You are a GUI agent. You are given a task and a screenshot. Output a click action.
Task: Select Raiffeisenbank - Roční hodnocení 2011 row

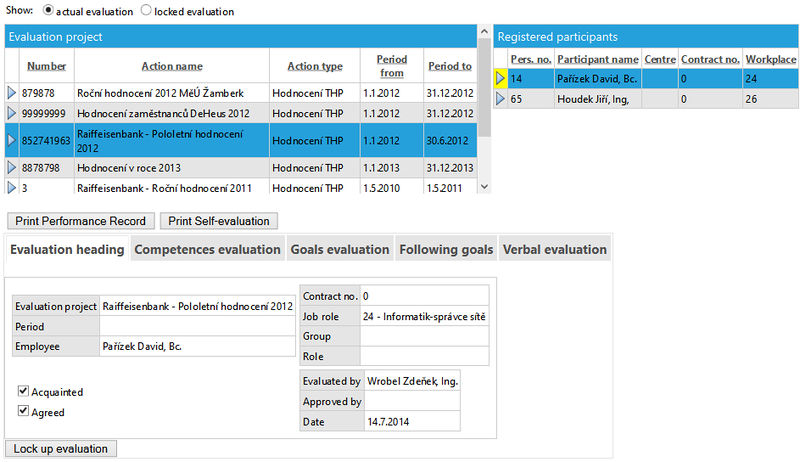(x=241, y=187)
